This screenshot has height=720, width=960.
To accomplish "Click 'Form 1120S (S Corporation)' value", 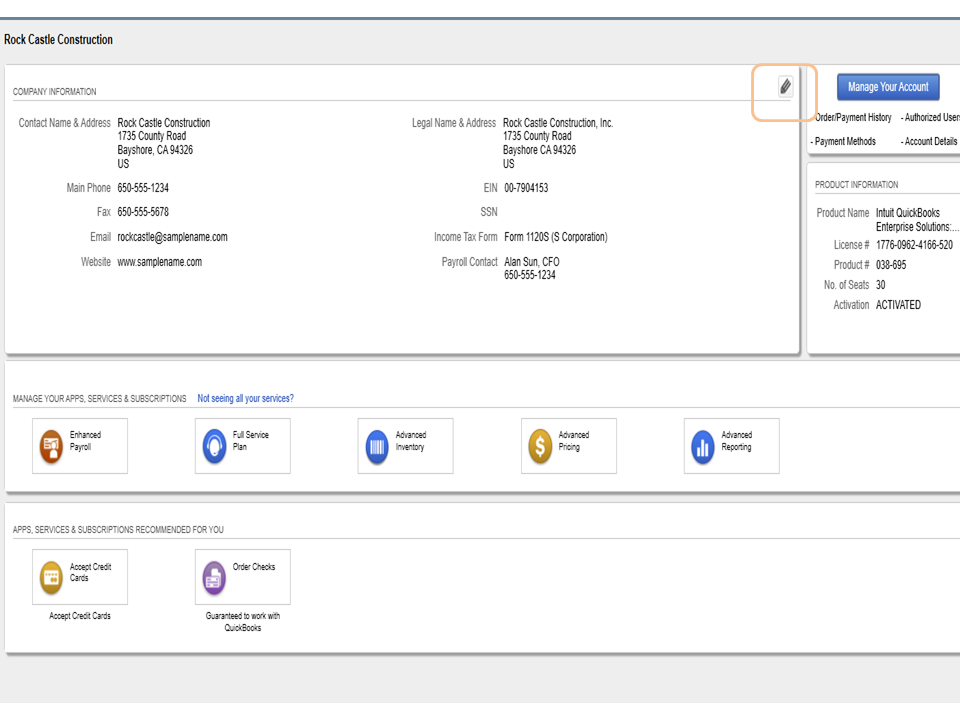I will pos(556,237).
